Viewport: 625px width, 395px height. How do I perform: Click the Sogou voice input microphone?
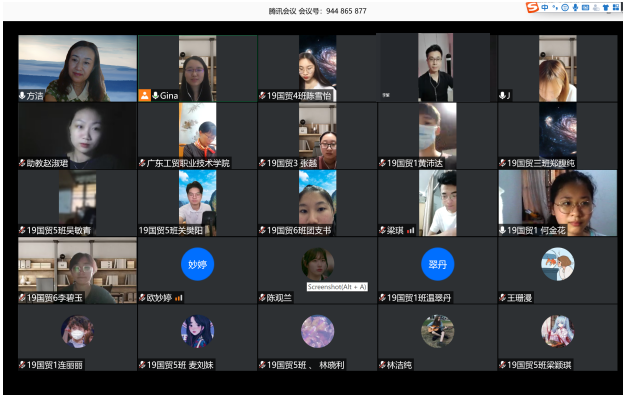tap(575, 8)
